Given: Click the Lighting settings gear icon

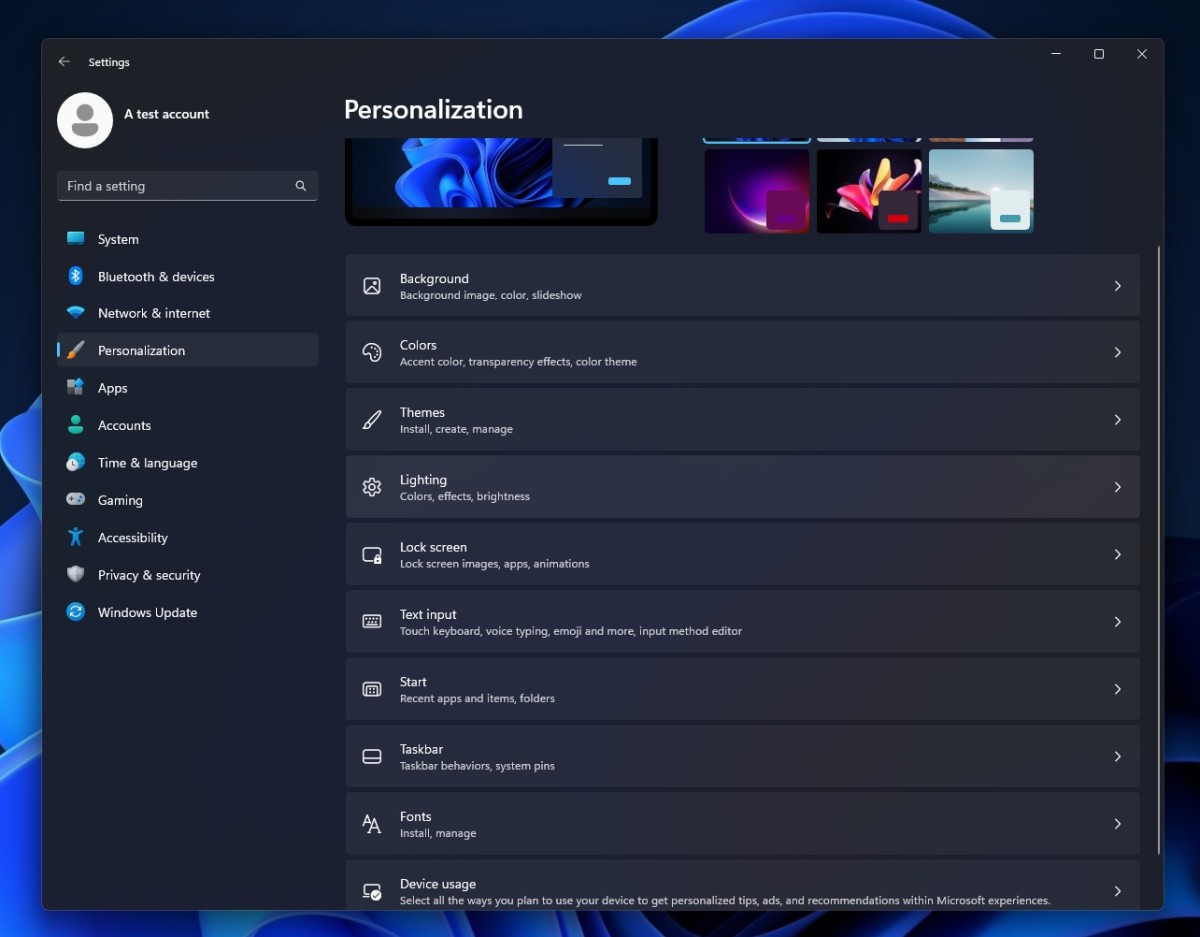Looking at the screenshot, I should point(371,487).
